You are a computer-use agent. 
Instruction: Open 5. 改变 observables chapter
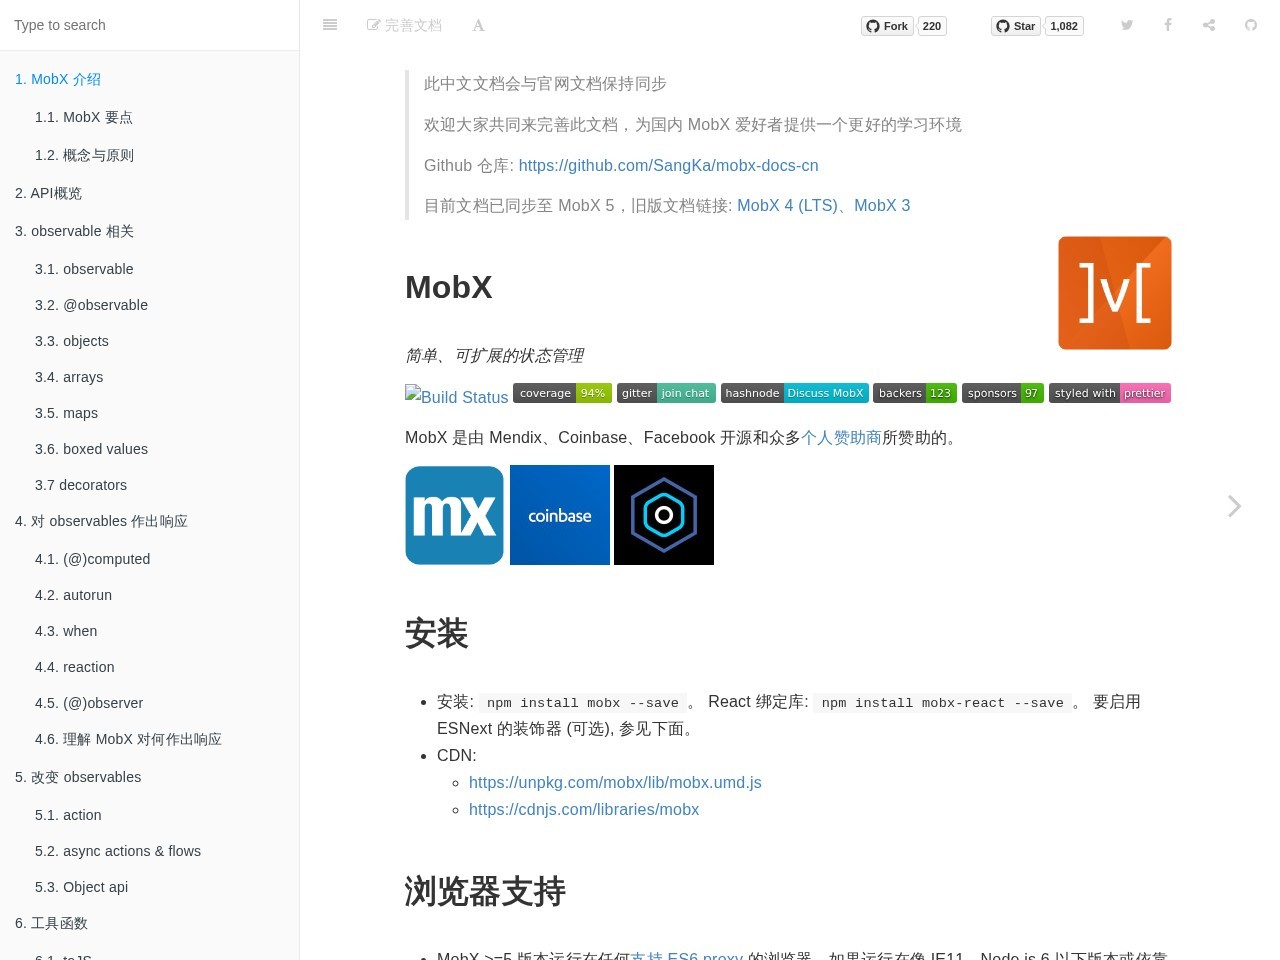coord(150,777)
